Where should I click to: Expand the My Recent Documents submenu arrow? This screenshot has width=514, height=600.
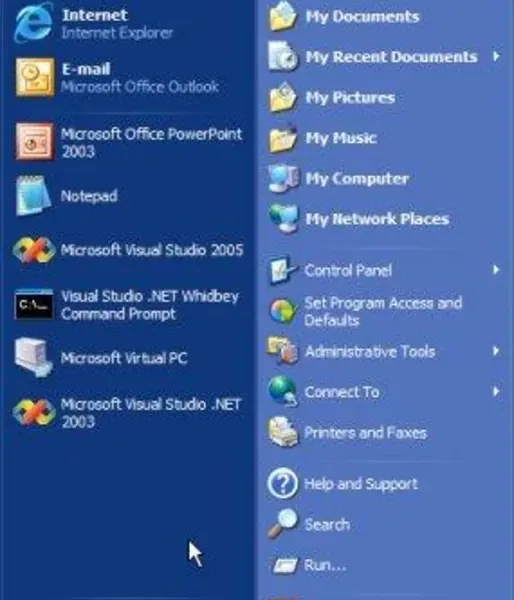point(496,57)
